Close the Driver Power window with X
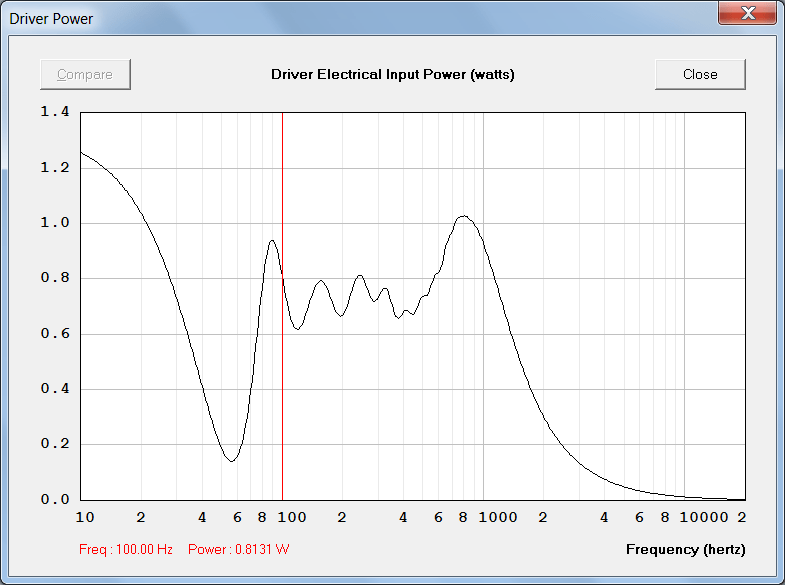785x585 pixels. [747, 13]
